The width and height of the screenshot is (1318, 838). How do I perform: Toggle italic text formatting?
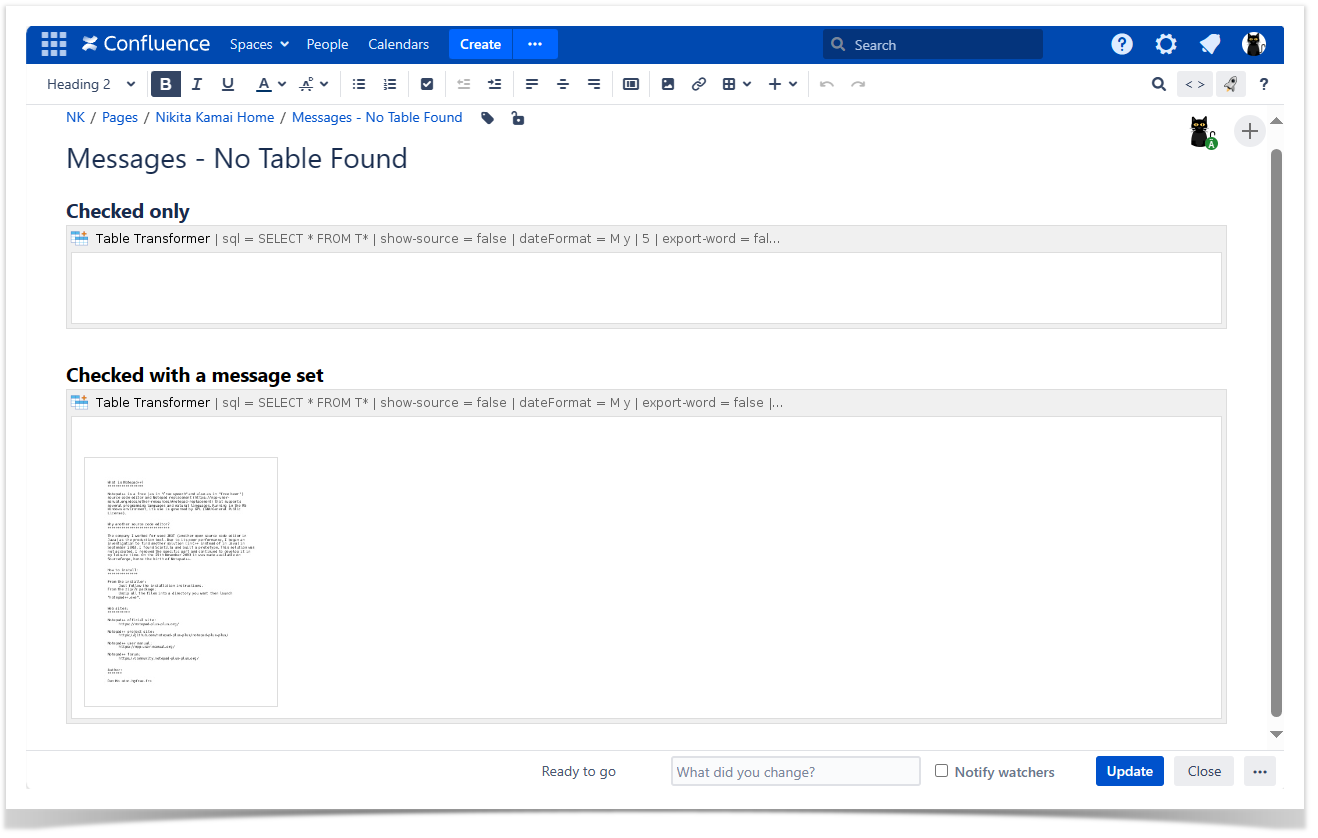coord(197,84)
